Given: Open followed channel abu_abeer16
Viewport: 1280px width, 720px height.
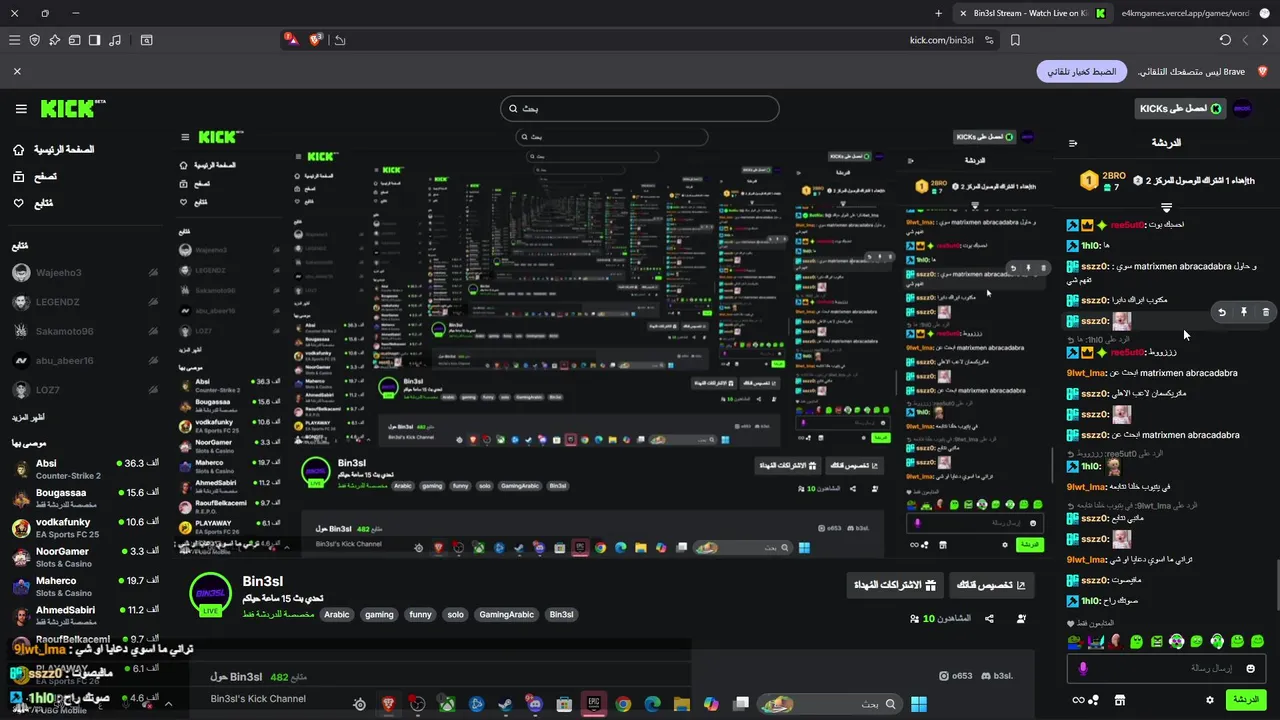Looking at the screenshot, I should [85, 361].
